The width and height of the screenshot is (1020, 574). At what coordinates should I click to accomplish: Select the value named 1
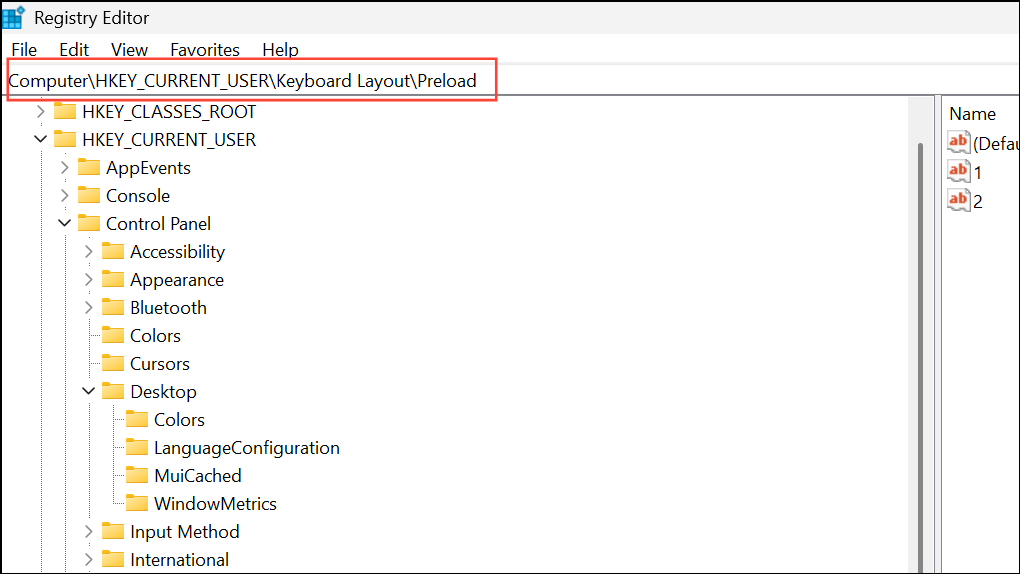pyautogui.click(x=978, y=172)
